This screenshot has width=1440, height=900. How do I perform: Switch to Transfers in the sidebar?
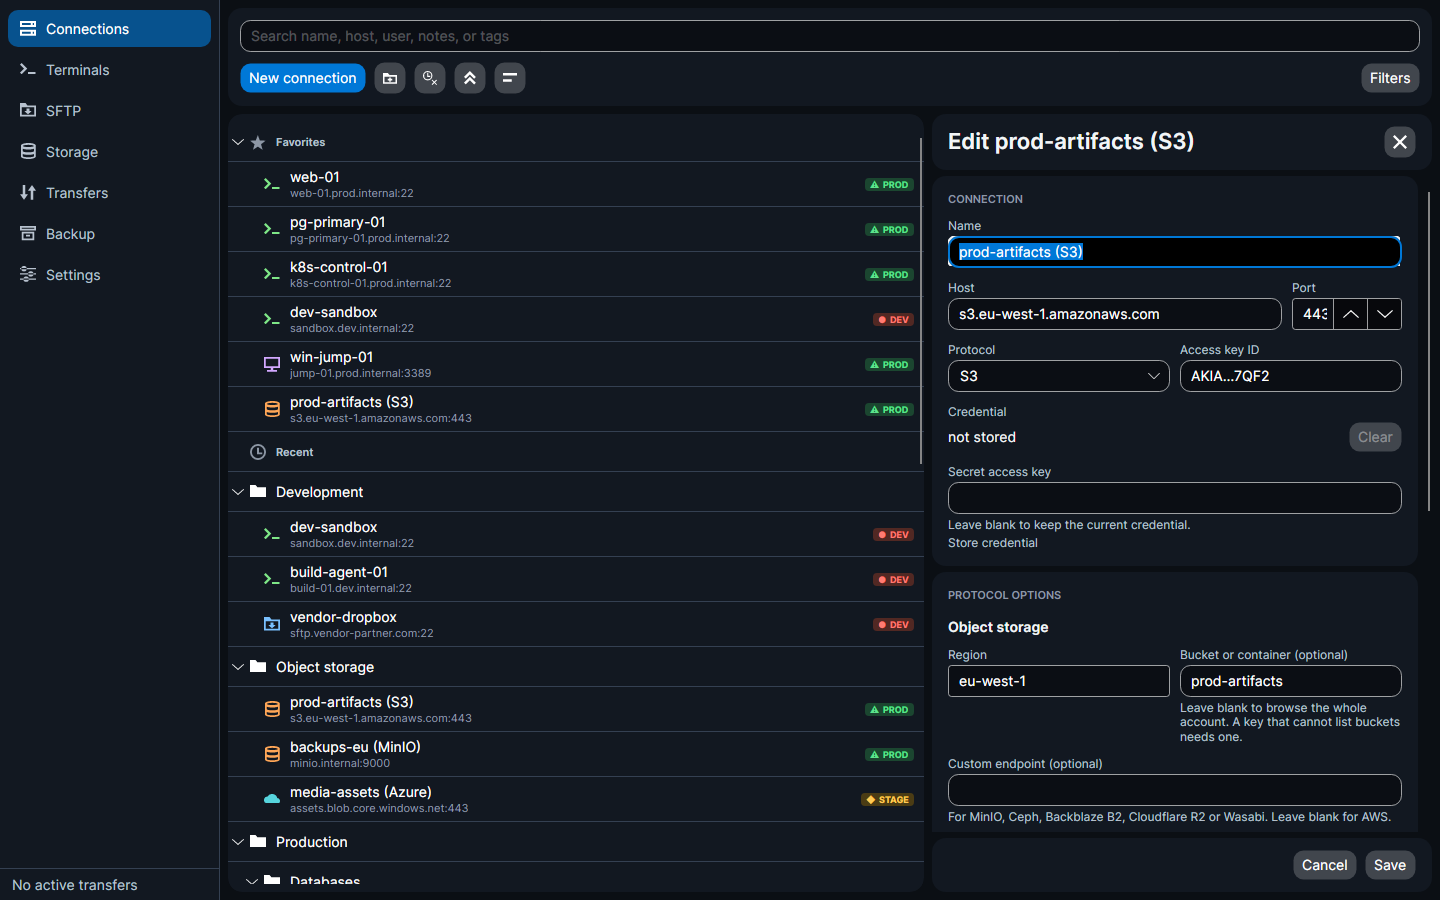pyautogui.click(x=109, y=193)
